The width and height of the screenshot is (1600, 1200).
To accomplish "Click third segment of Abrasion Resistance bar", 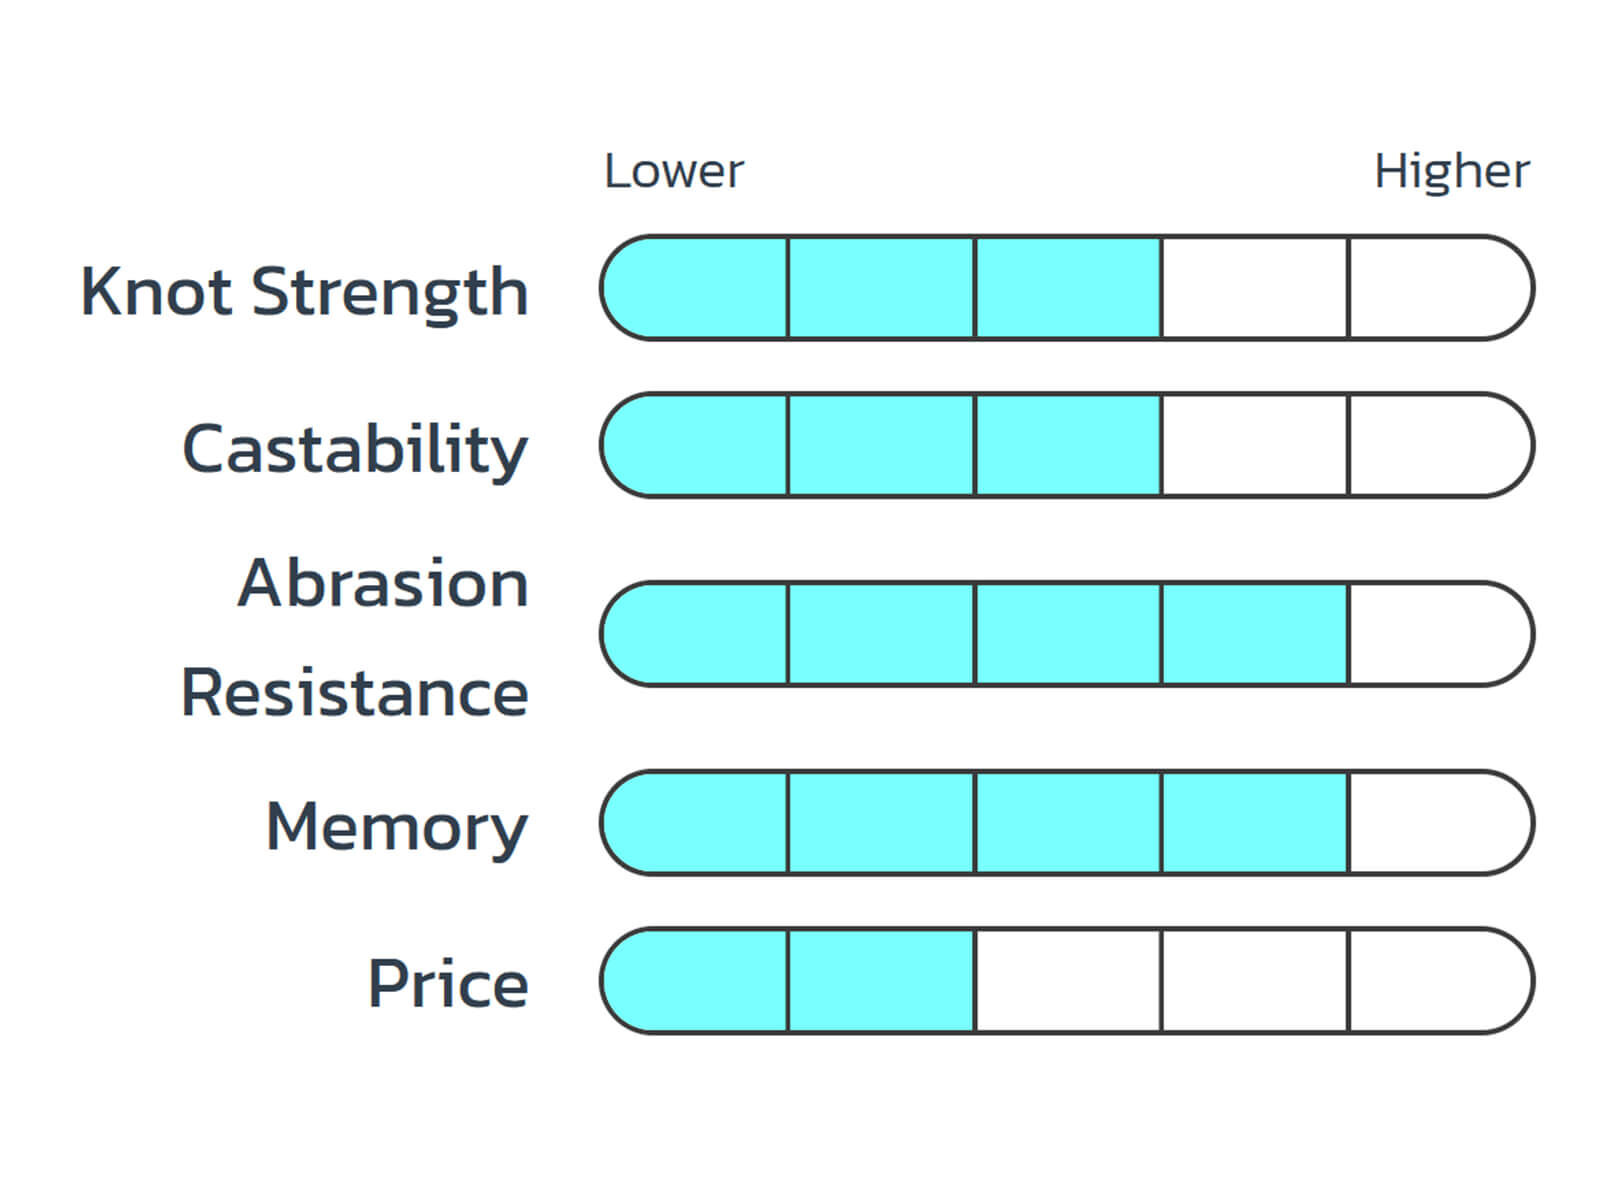I will [1068, 634].
